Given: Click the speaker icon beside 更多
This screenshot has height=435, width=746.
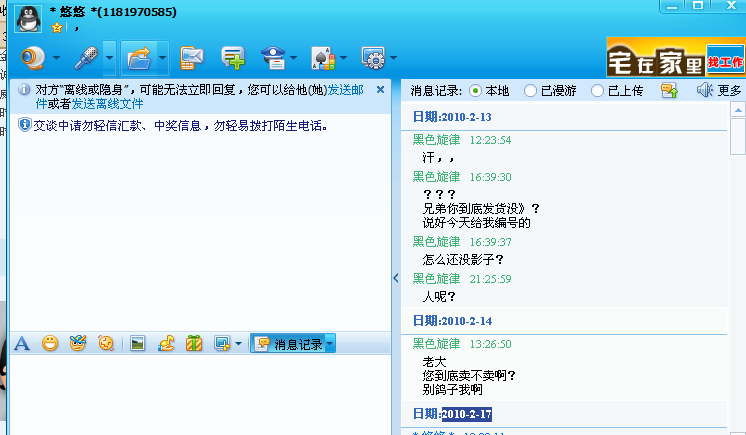Looking at the screenshot, I should [705, 90].
